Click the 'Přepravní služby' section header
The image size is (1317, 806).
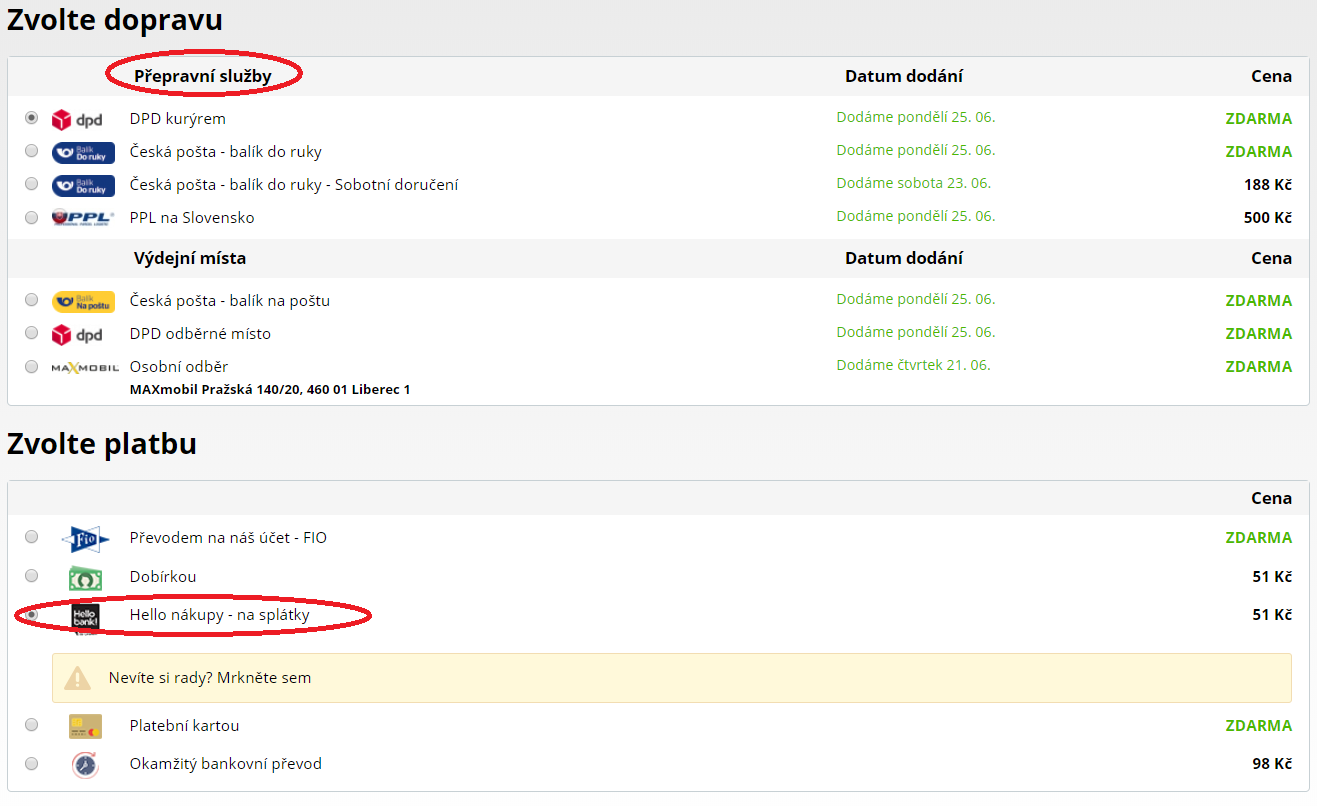(203, 76)
